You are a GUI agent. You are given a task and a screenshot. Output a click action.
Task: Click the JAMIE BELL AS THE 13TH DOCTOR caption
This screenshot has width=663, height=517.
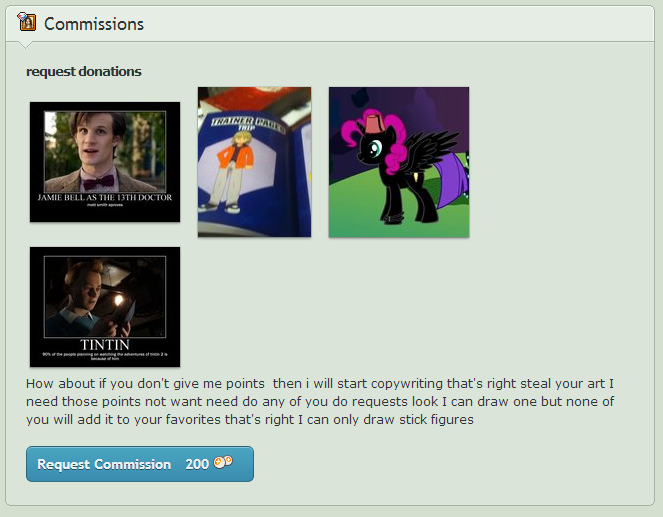tap(105, 197)
